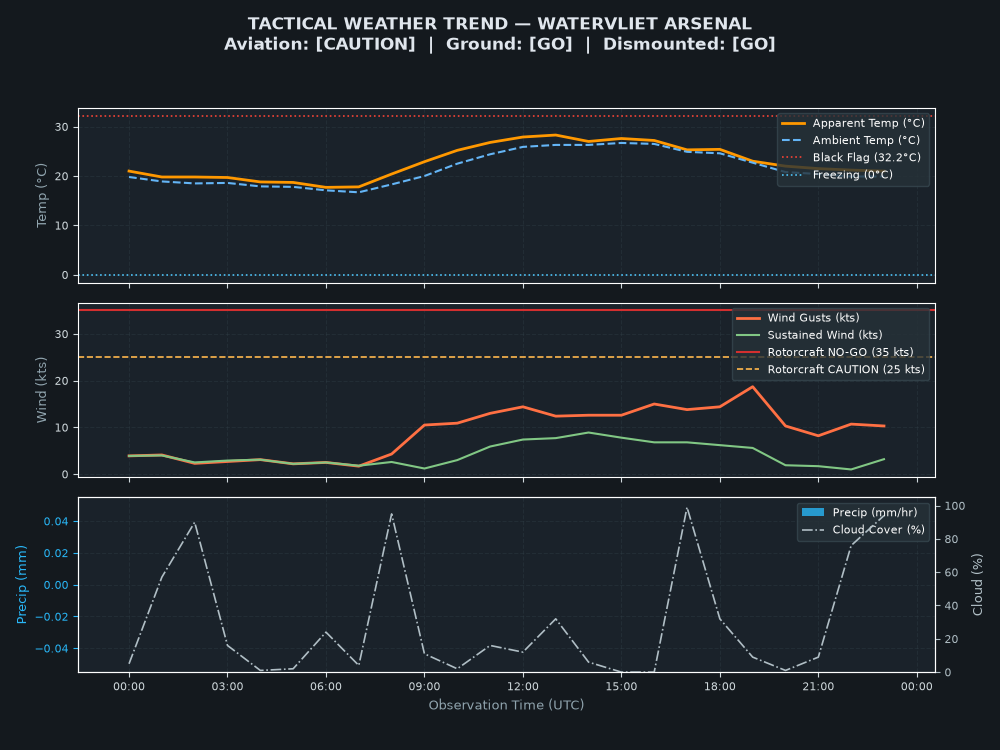Click the '15:00' time tick label
Image resolution: width=1000 pixels, height=750 pixels.
coord(621,686)
